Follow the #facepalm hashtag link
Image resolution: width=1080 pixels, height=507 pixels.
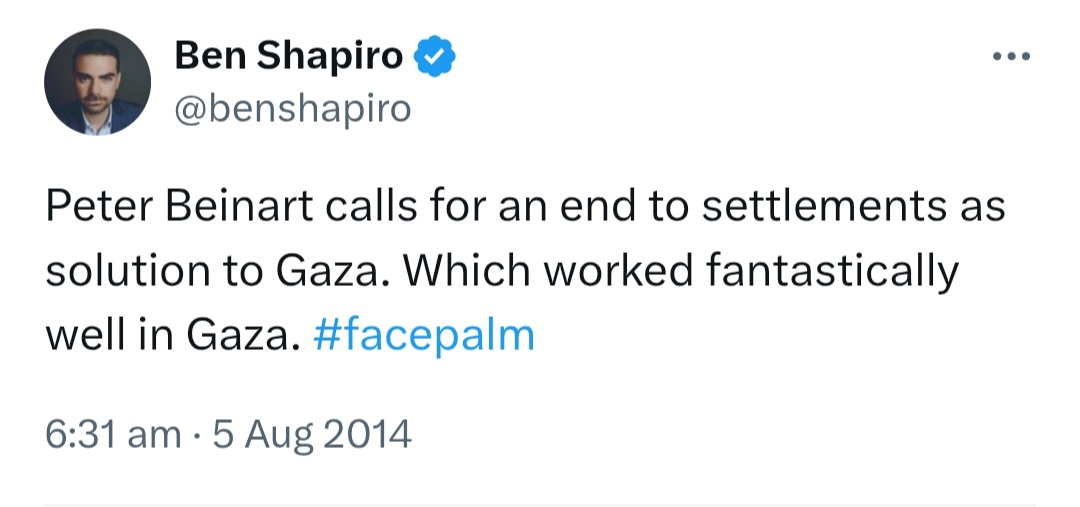pyautogui.click(x=424, y=337)
